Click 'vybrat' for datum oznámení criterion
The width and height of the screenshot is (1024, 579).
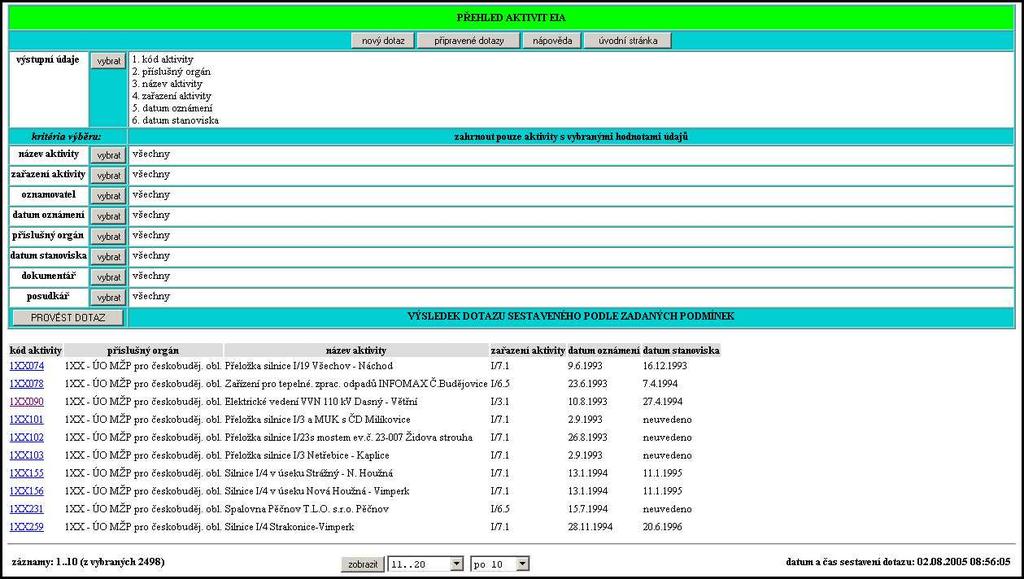click(108, 216)
